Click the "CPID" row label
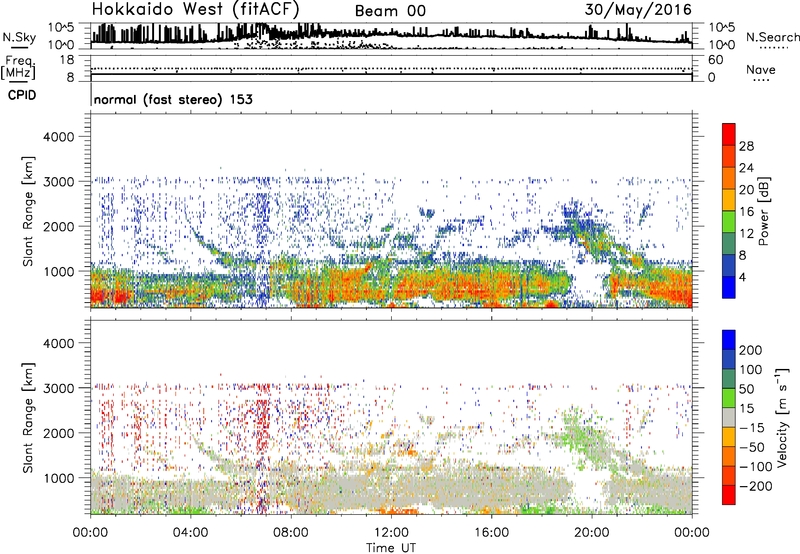 click(22, 95)
